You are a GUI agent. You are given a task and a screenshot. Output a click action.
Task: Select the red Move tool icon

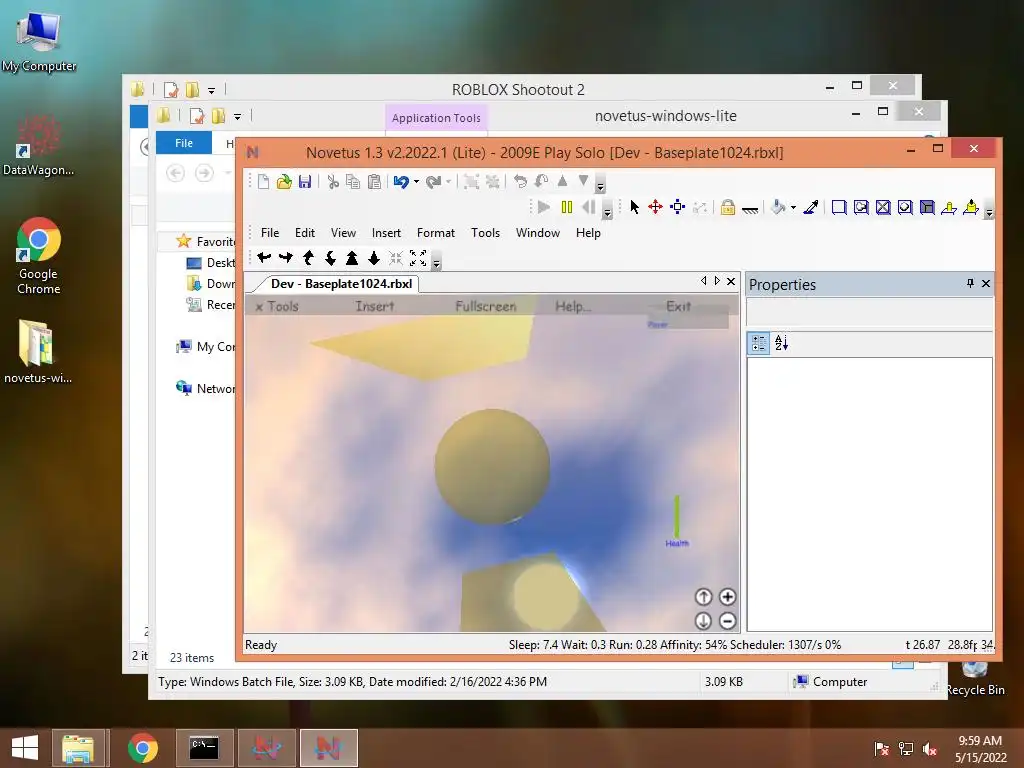point(655,207)
